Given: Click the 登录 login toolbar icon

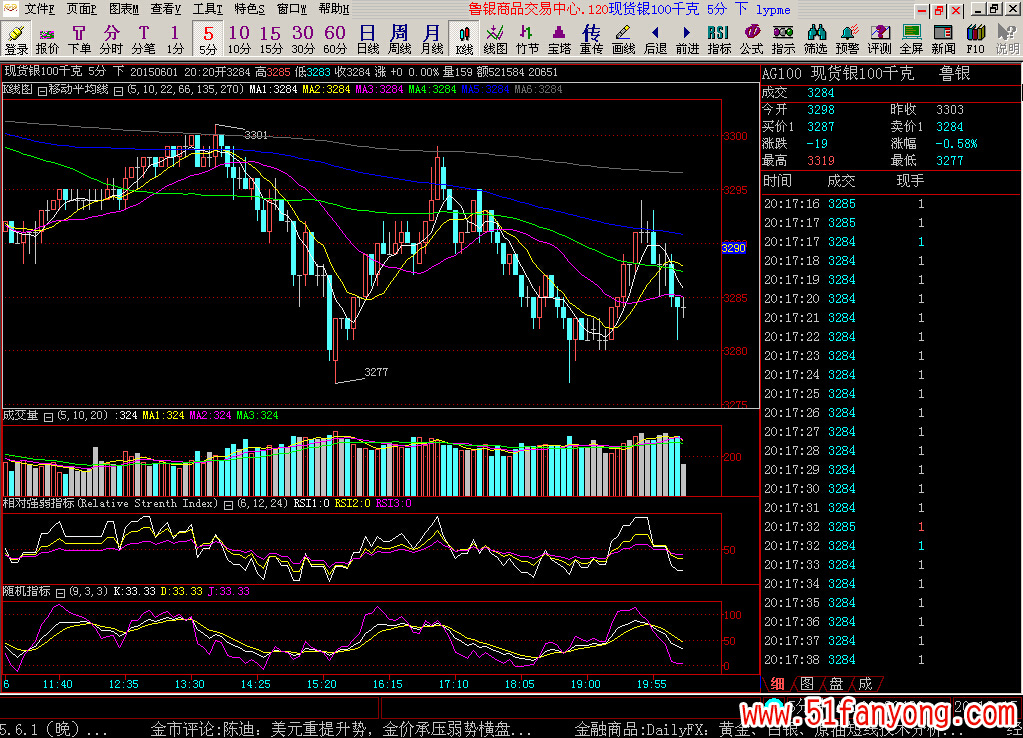Looking at the screenshot, I should (16, 39).
